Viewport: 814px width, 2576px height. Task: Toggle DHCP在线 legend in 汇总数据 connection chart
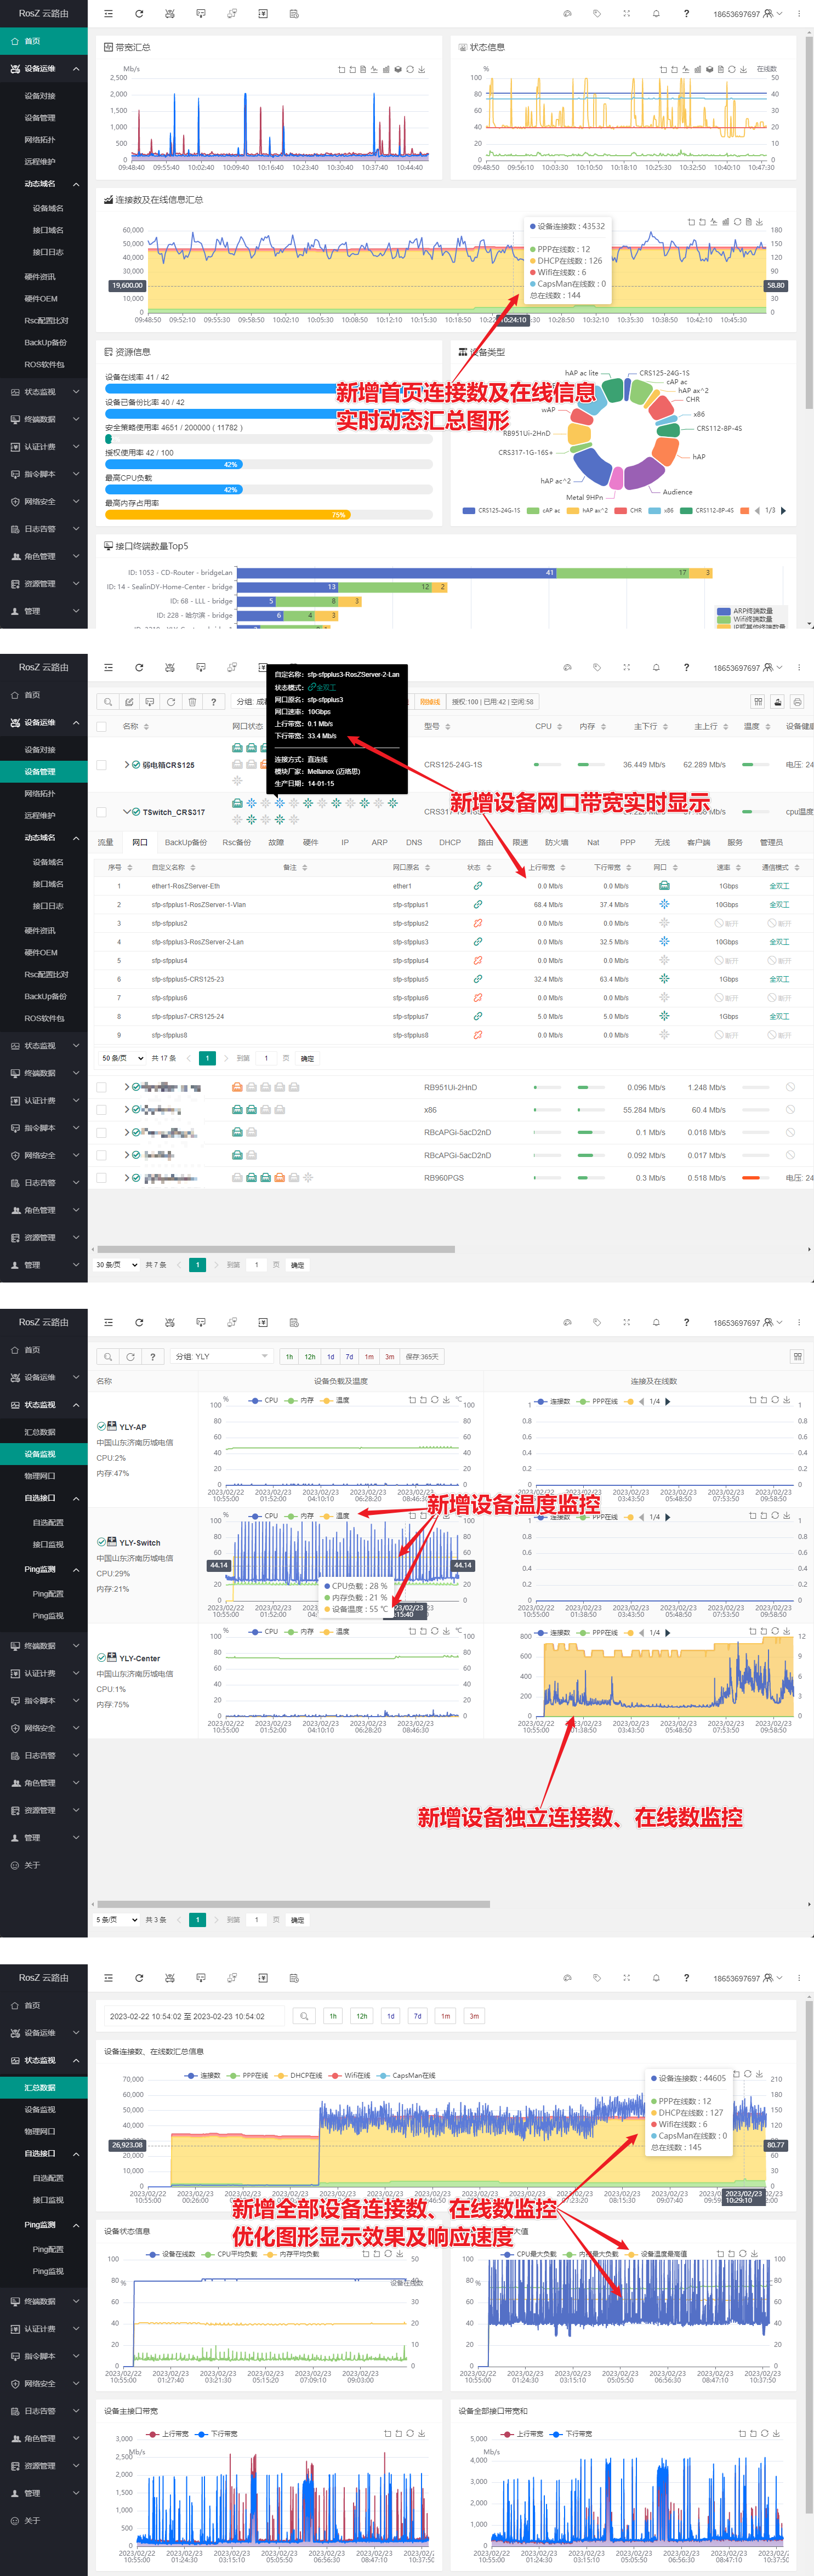tap(299, 2075)
